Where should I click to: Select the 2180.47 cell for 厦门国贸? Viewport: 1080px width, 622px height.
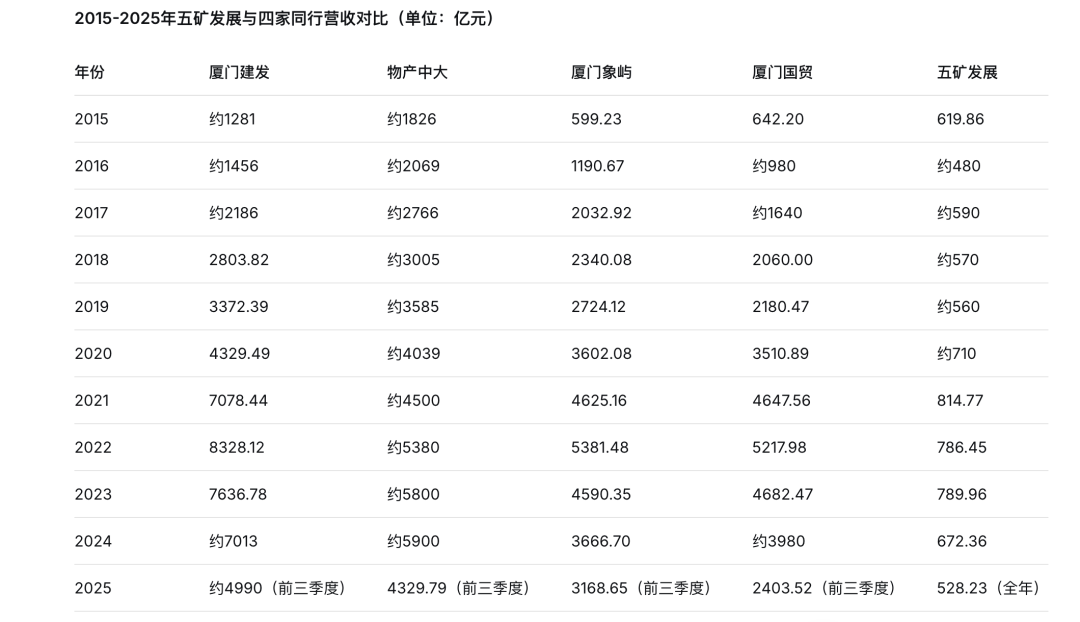click(x=781, y=307)
